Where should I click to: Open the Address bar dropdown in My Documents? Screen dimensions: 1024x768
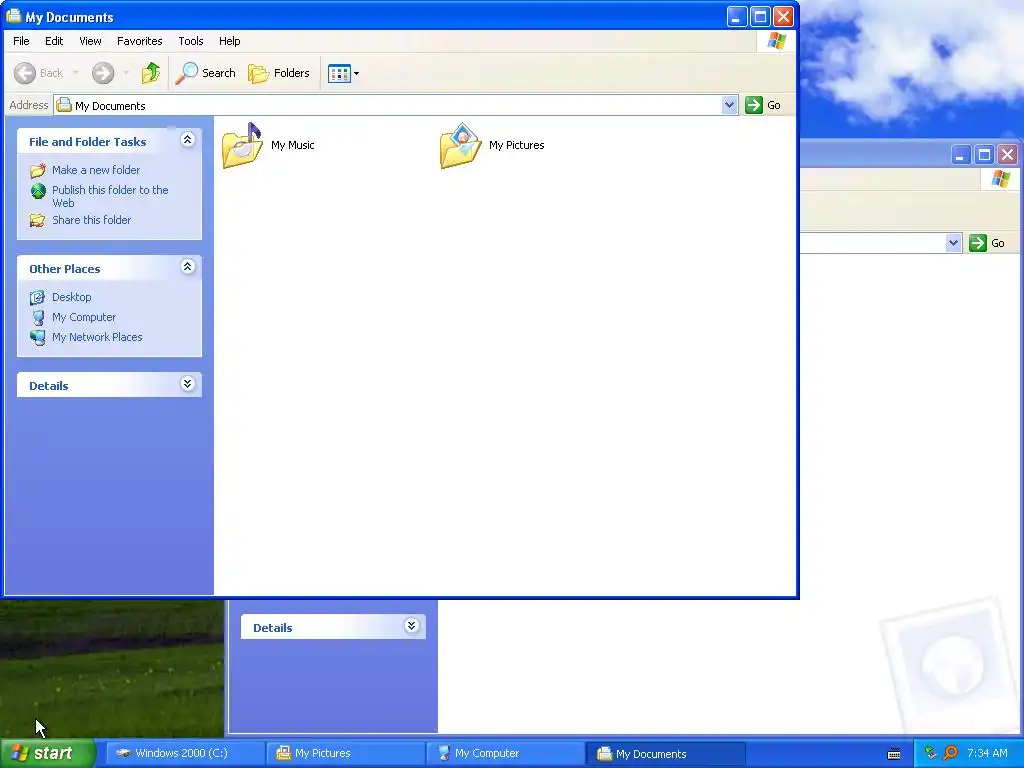[729, 105]
